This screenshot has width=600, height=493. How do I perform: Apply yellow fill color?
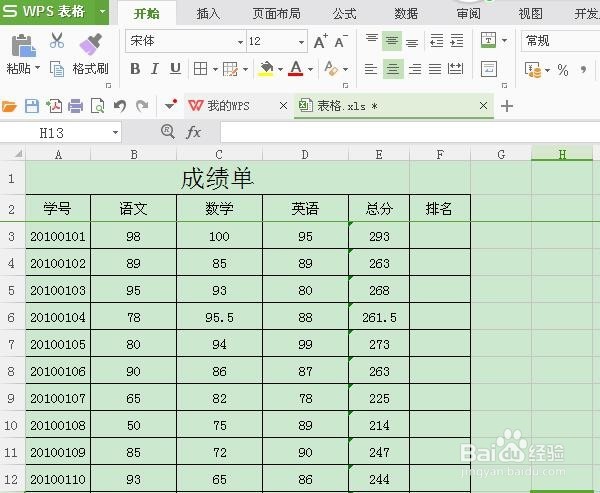(x=266, y=69)
